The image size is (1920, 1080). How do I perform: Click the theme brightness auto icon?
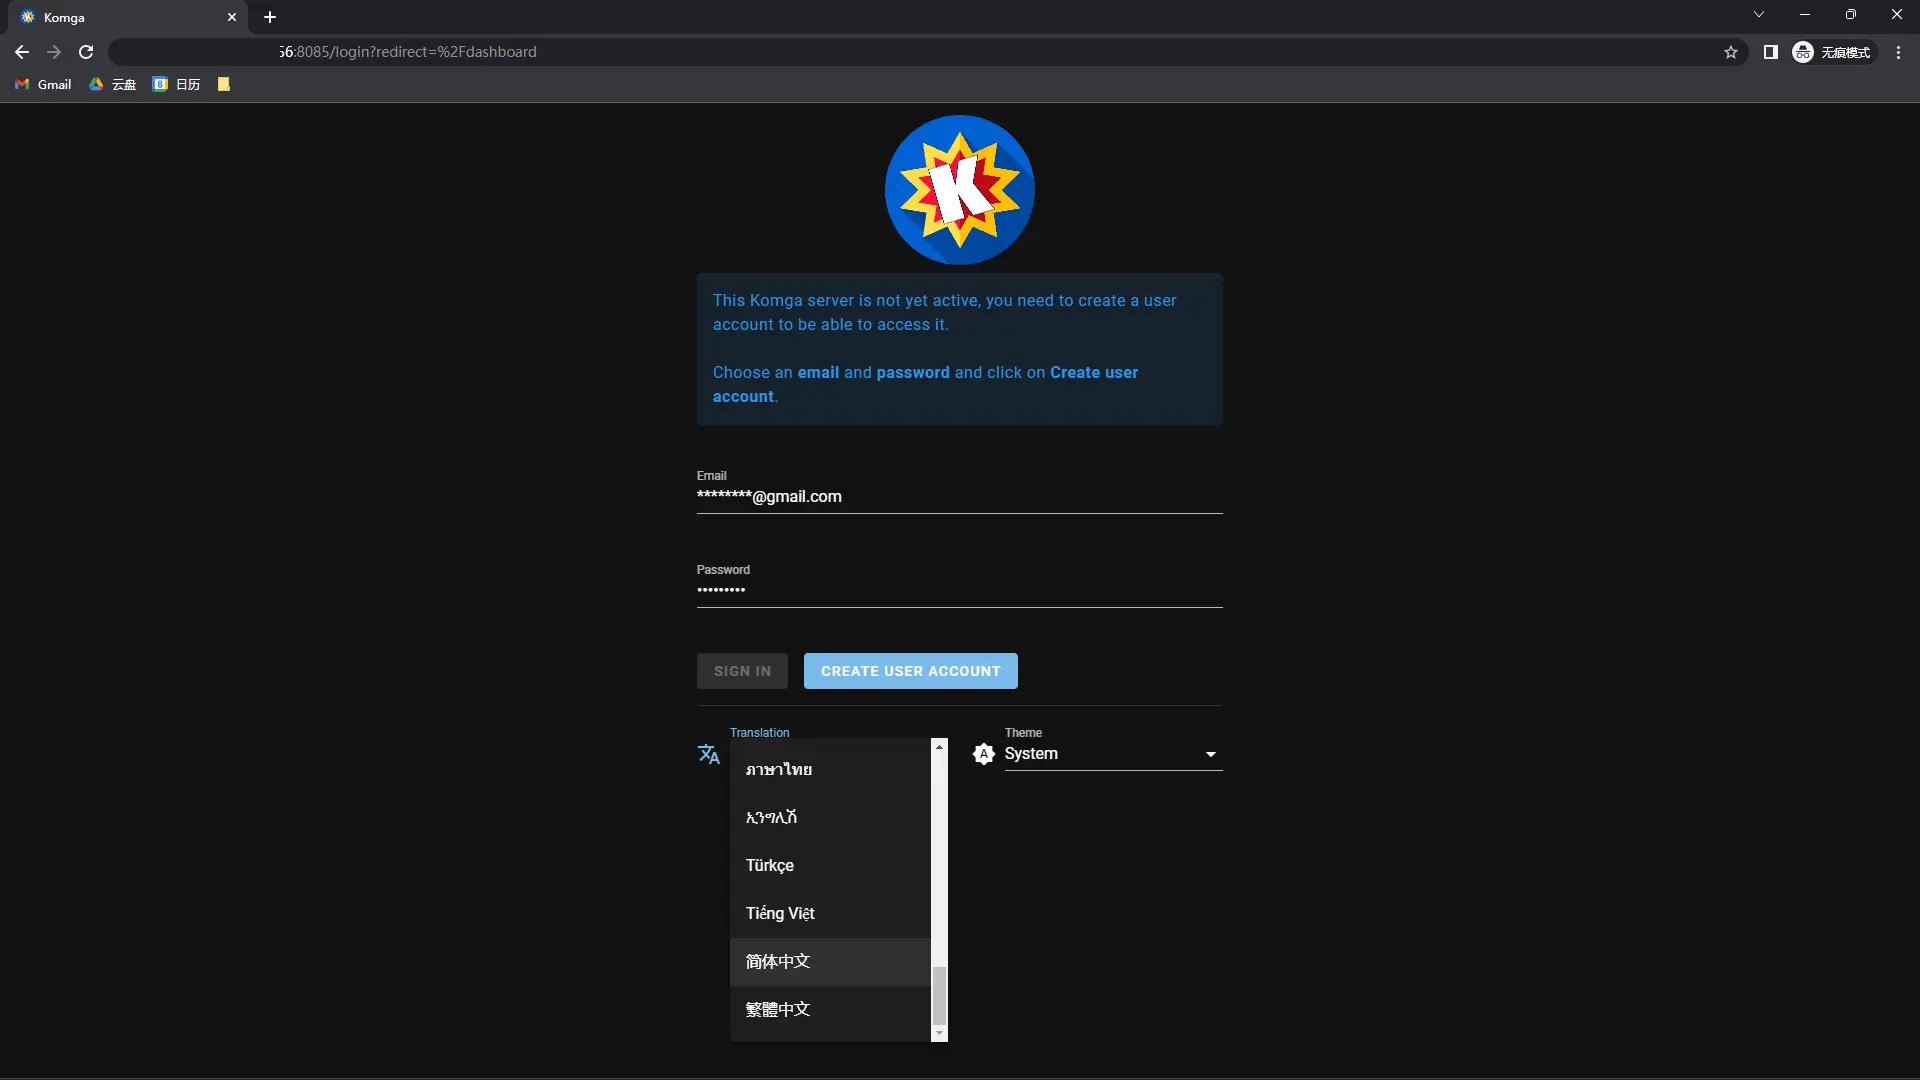[984, 754]
